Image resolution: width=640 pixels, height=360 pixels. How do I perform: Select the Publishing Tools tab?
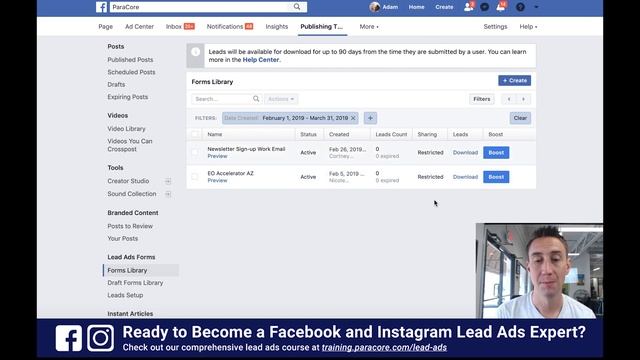click(x=322, y=27)
